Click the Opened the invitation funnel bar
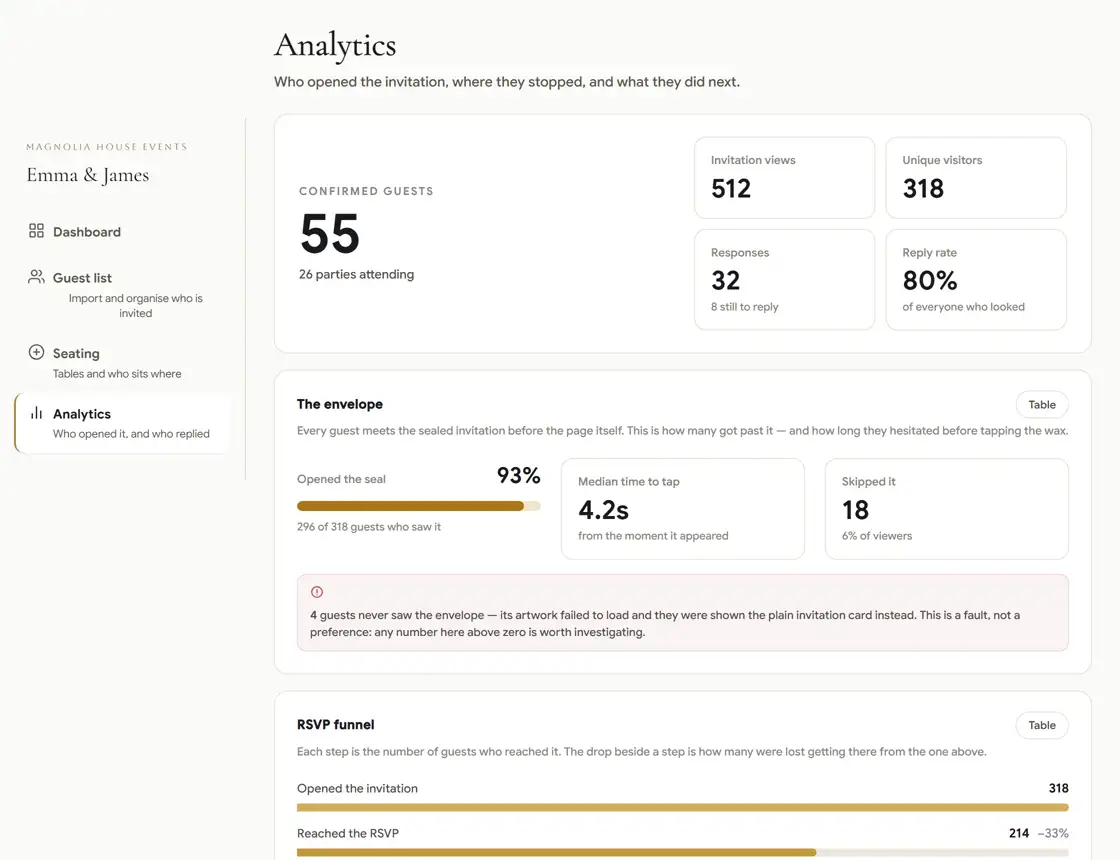The width and height of the screenshot is (1120, 860). click(682, 808)
